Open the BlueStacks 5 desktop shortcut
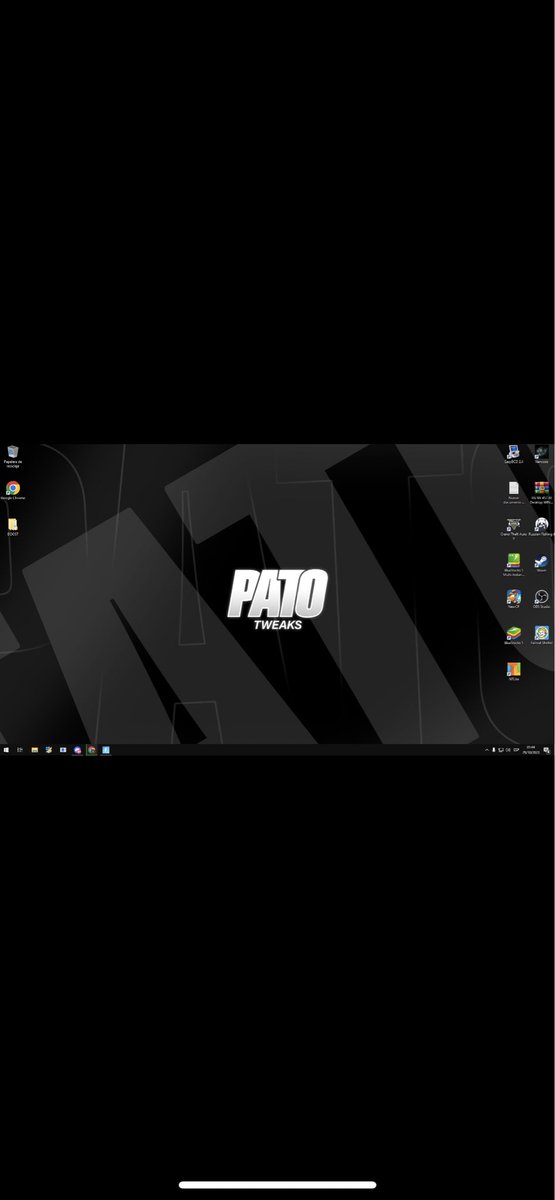555x1200 pixels. [513, 637]
